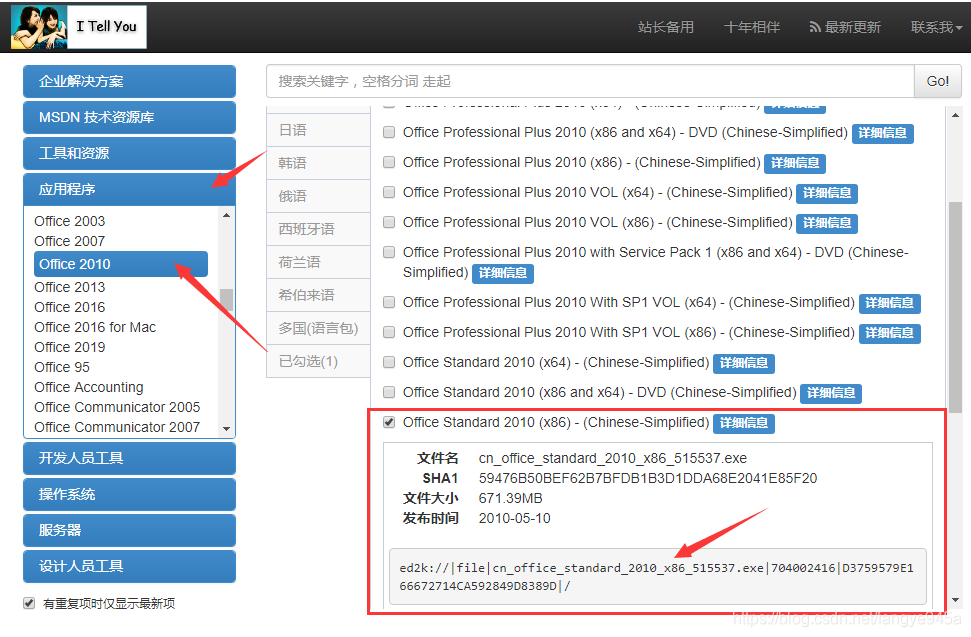This screenshot has width=971, height=637.
Task: Switch to the 荷兰语 language tab
Action: click(x=318, y=262)
